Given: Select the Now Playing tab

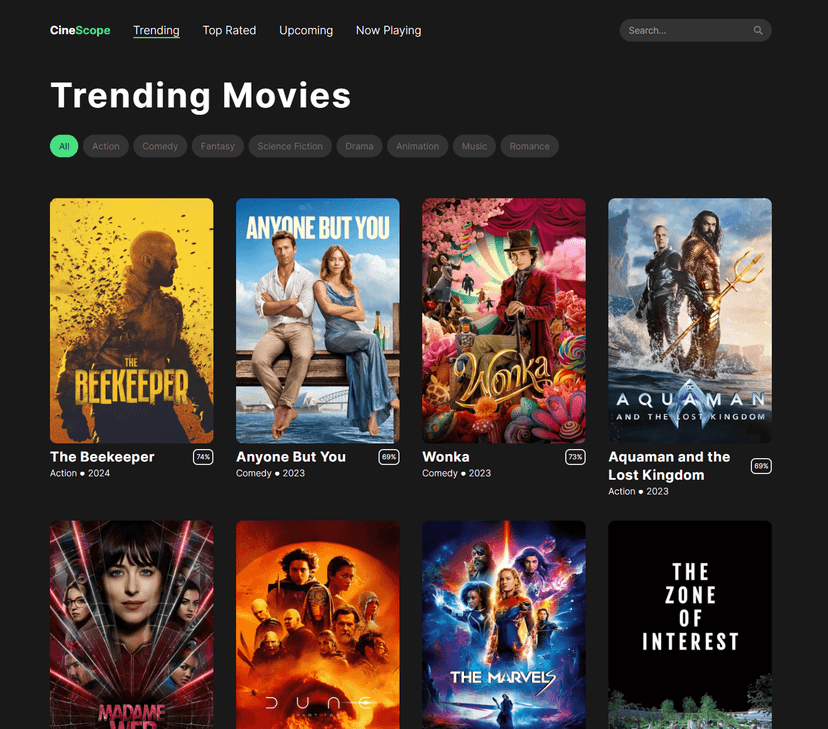Looking at the screenshot, I should (389, 31).
